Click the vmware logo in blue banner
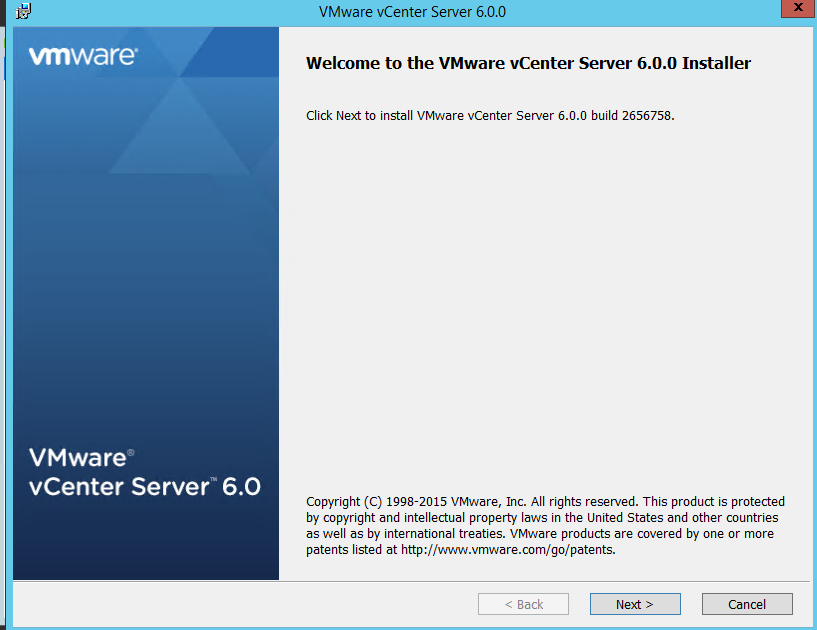 pos(83,56)
